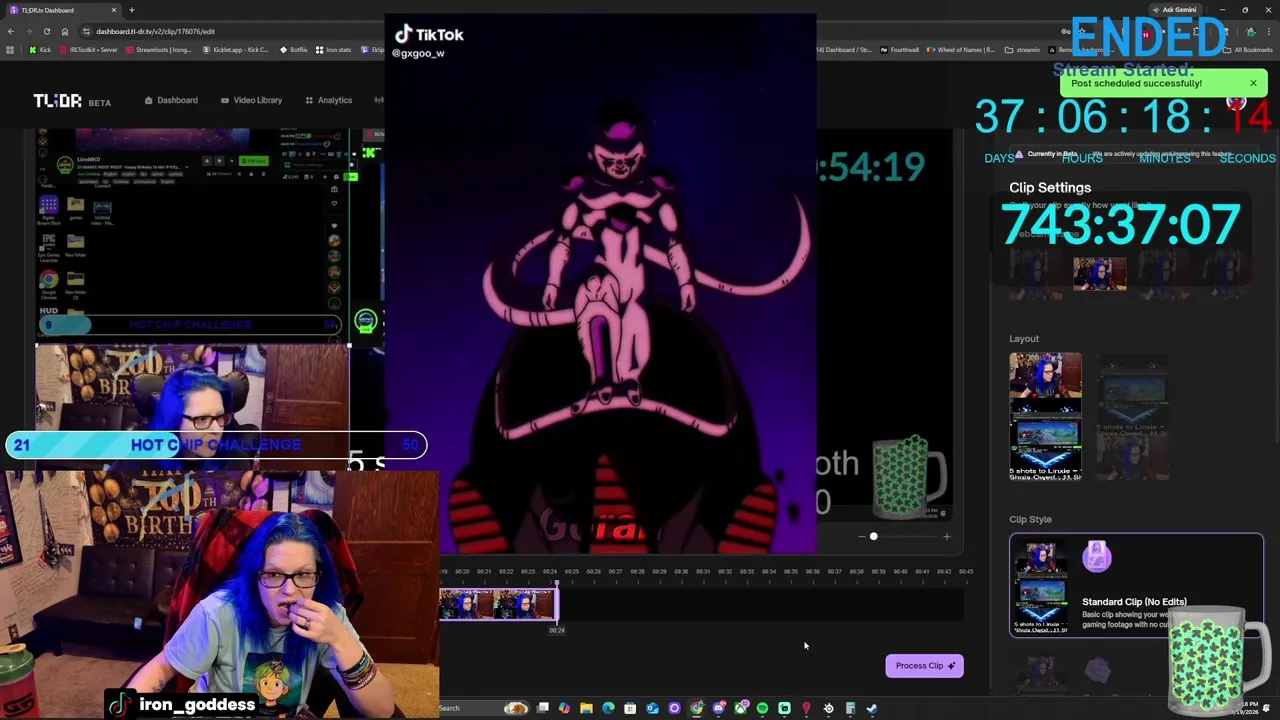Open the Fourthwall bookmark

[899, 50]
